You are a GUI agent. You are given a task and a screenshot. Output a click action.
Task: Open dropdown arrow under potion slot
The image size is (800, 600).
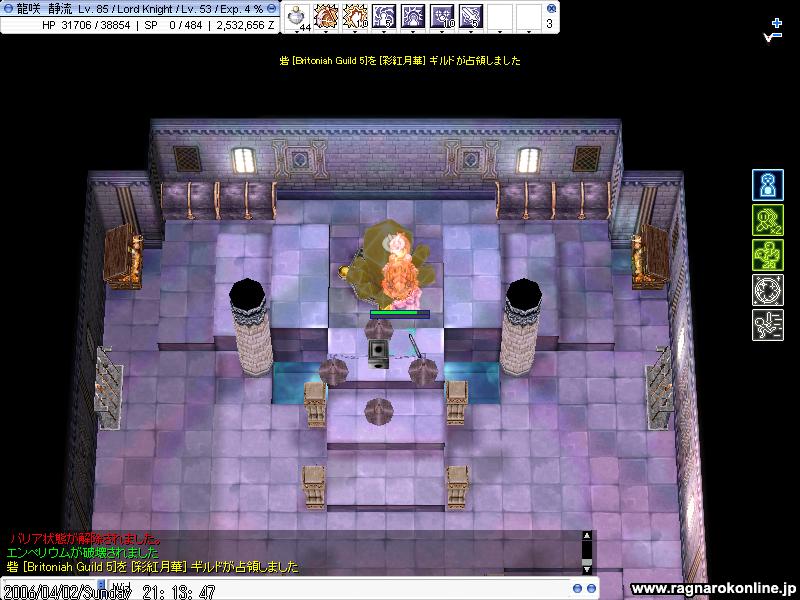point(297,32)
